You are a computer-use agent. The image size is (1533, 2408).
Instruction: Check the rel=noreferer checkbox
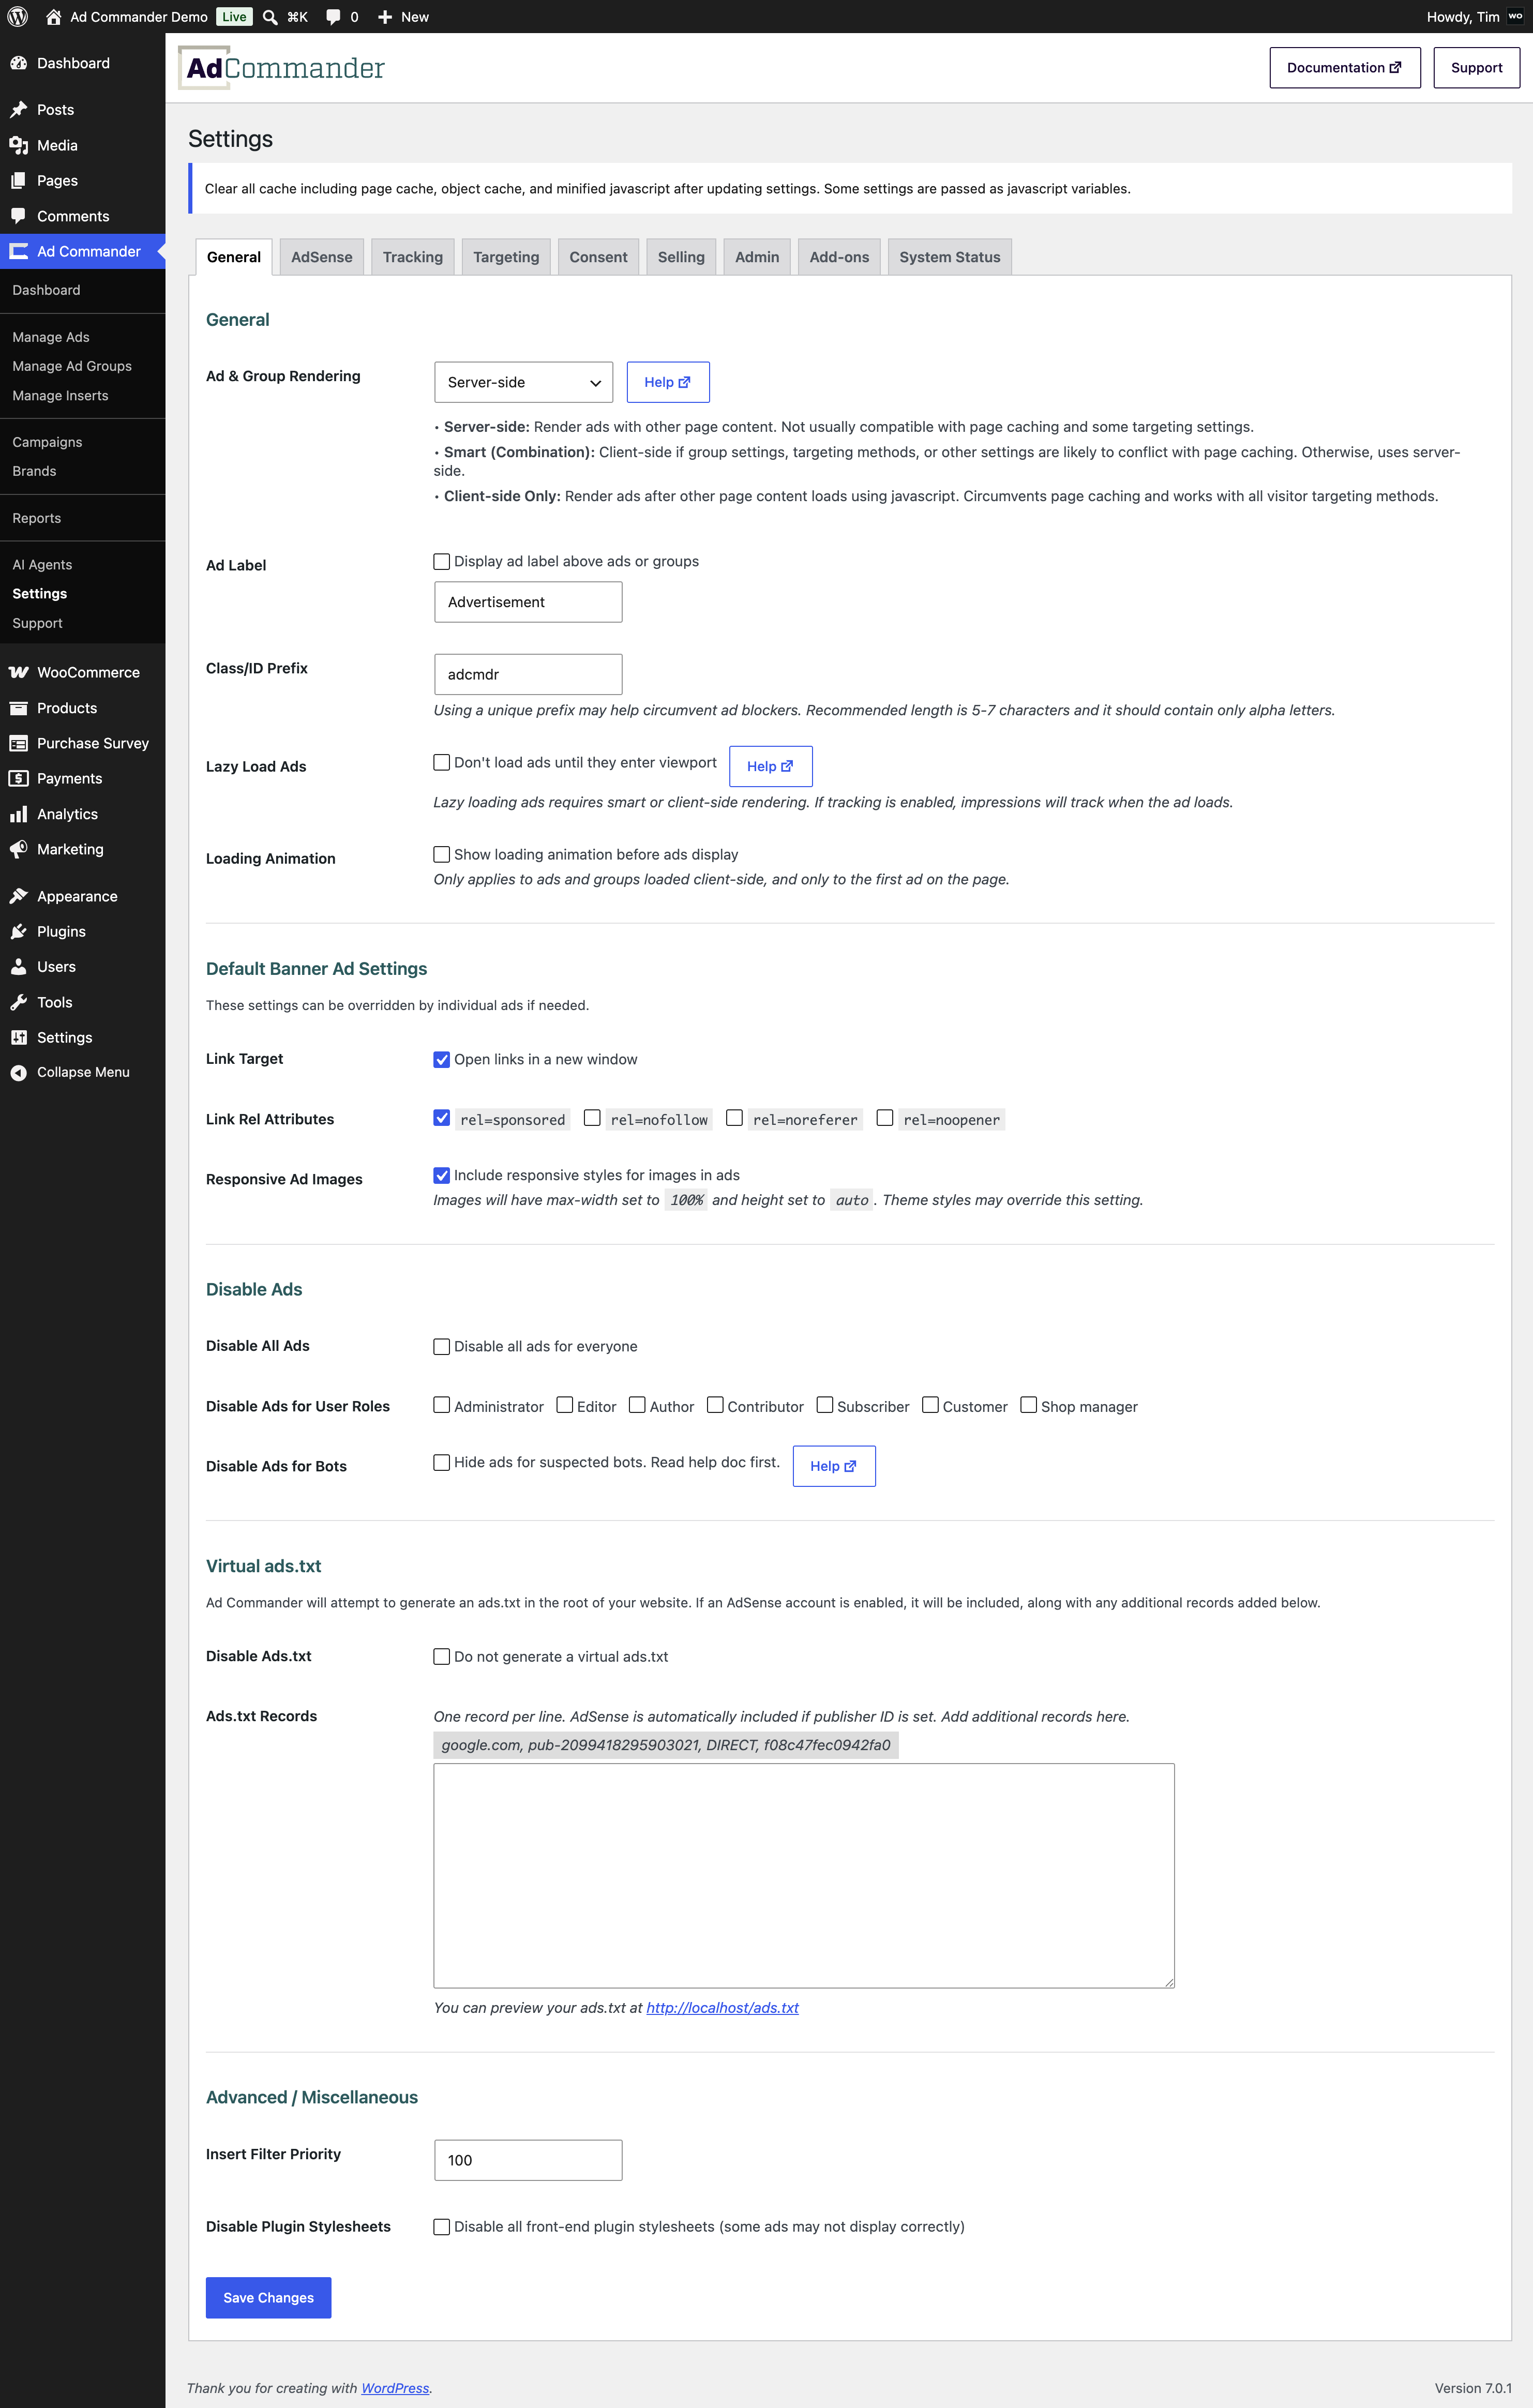coord(734,1118)
